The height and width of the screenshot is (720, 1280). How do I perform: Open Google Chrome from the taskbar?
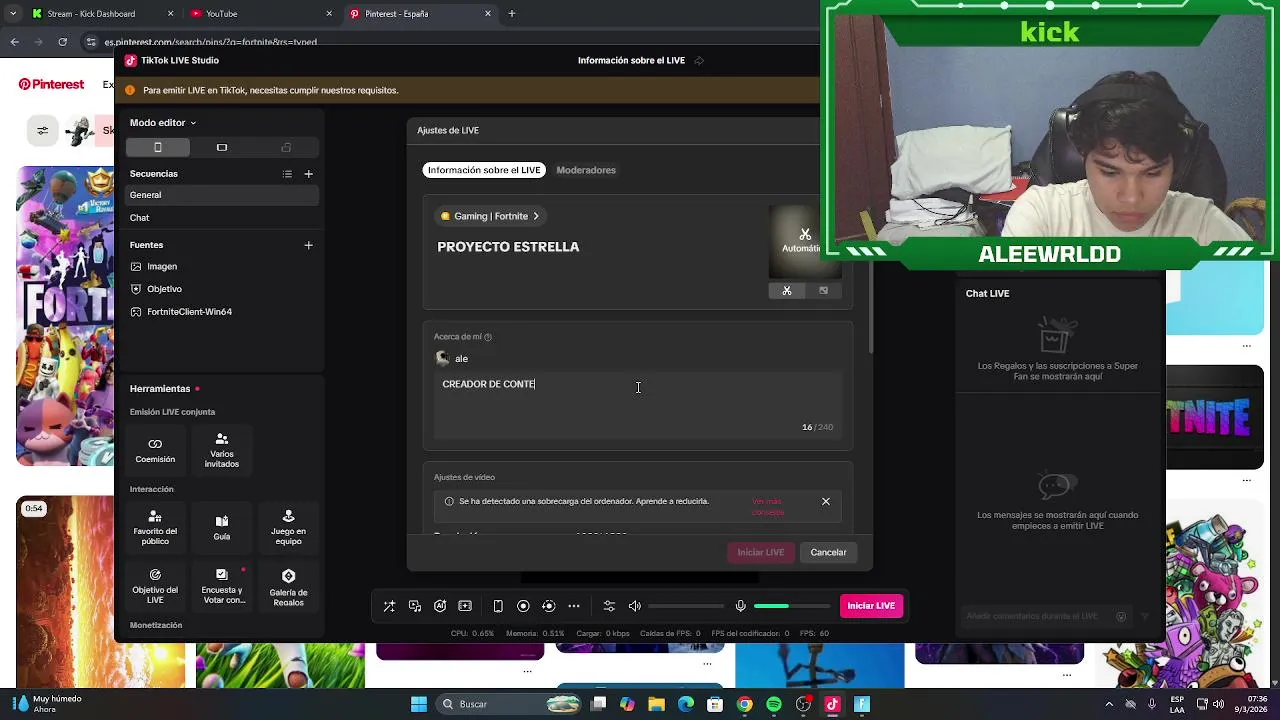(x=744, y=704)
